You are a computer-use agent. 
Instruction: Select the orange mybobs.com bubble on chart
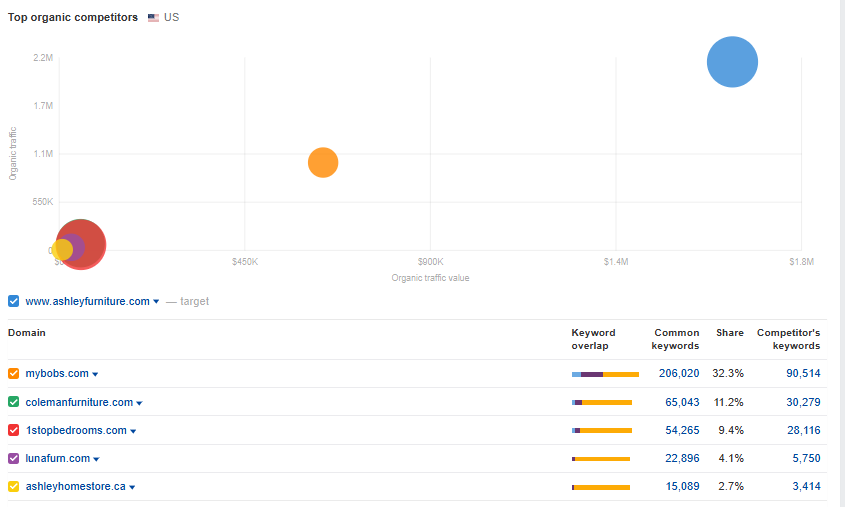pyautogui.click(x=323, y=162)
